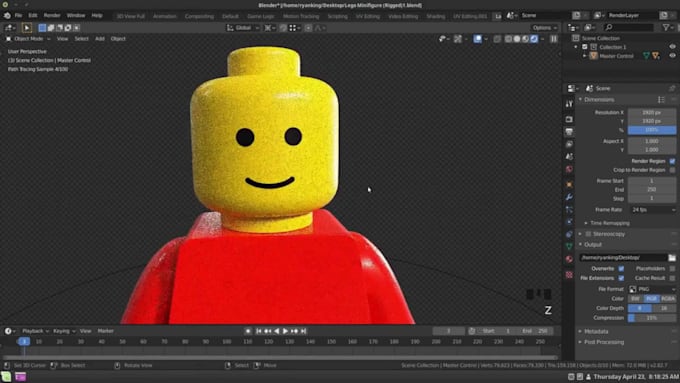Toggle the Overwrite checkbox
This screenshot has height=383, width=680.
[x=621, y=268]
